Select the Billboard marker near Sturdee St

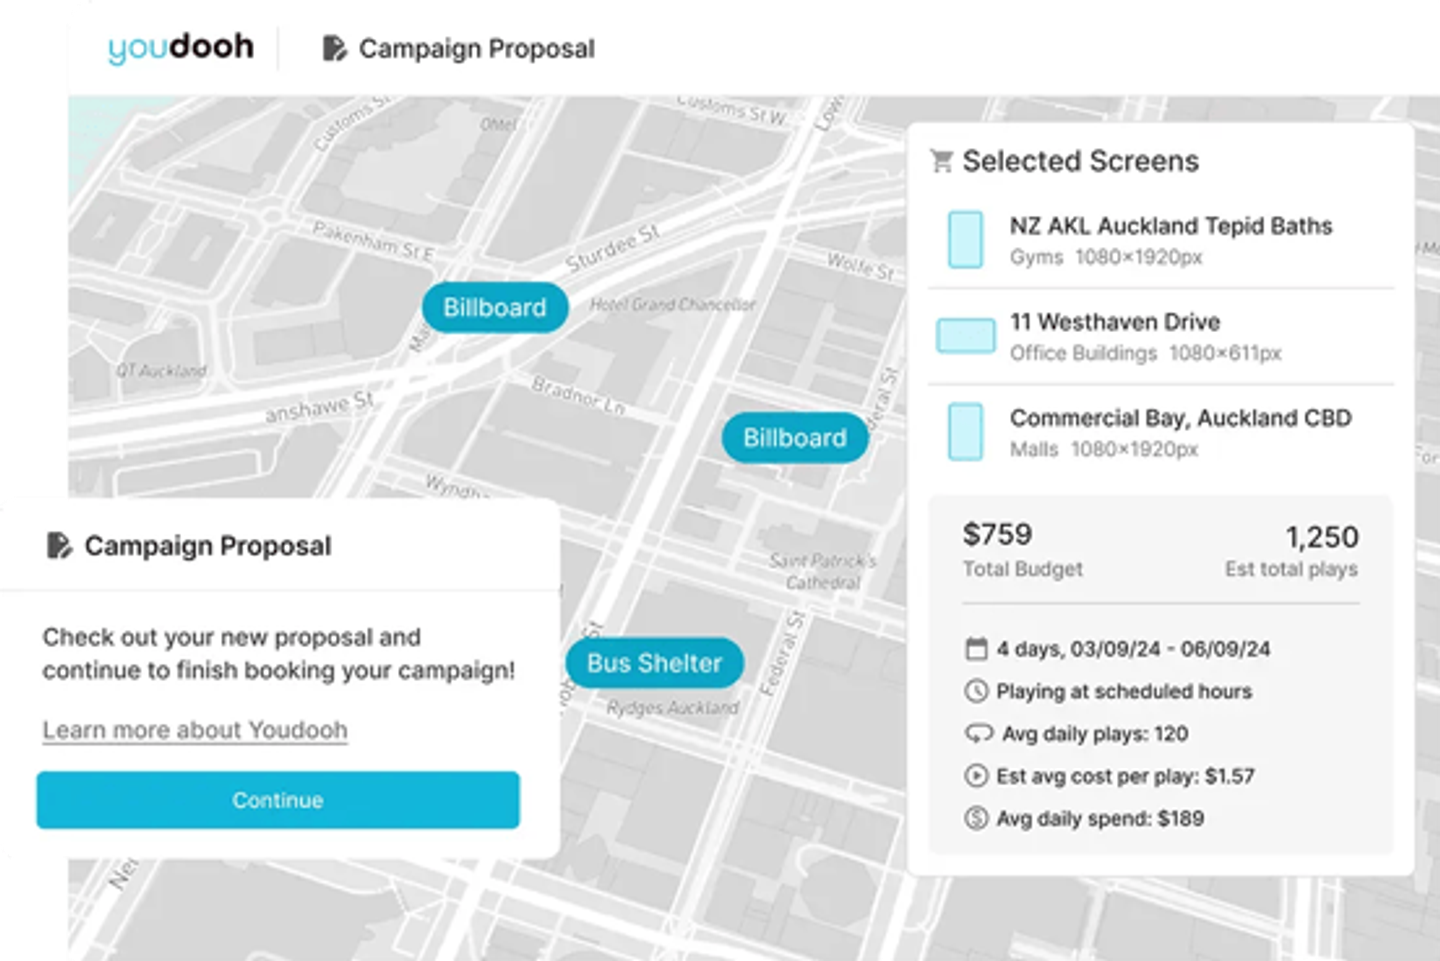[x=495, y=307]
